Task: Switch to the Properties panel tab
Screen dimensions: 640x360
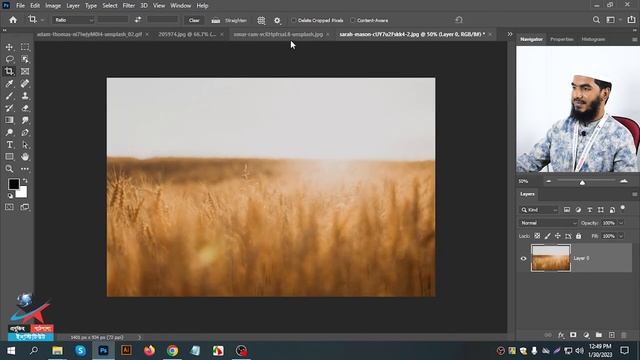Action: (x=562, y=39)
